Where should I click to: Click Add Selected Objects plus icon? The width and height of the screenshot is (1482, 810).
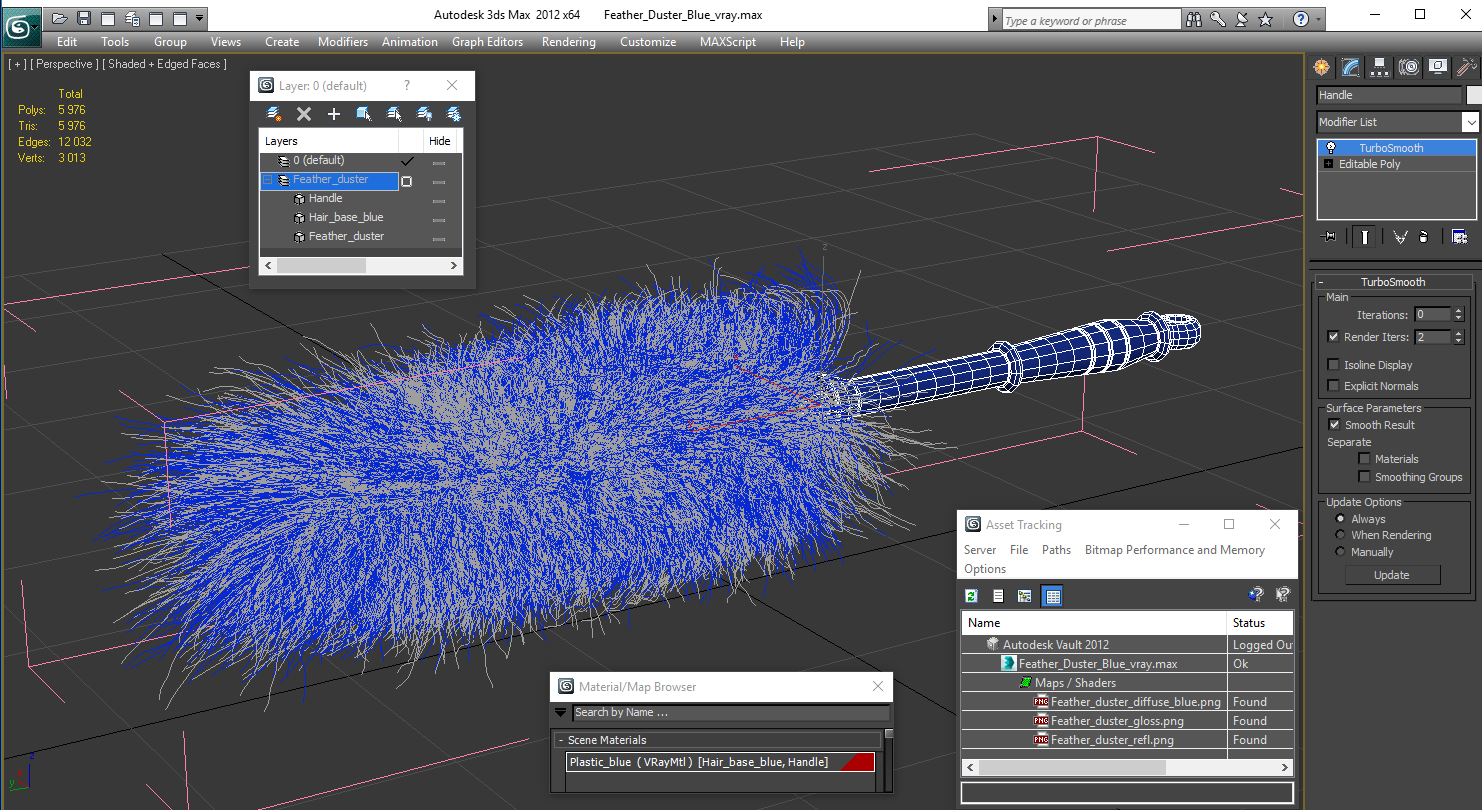pyautogui.click(x=334, y=114)
